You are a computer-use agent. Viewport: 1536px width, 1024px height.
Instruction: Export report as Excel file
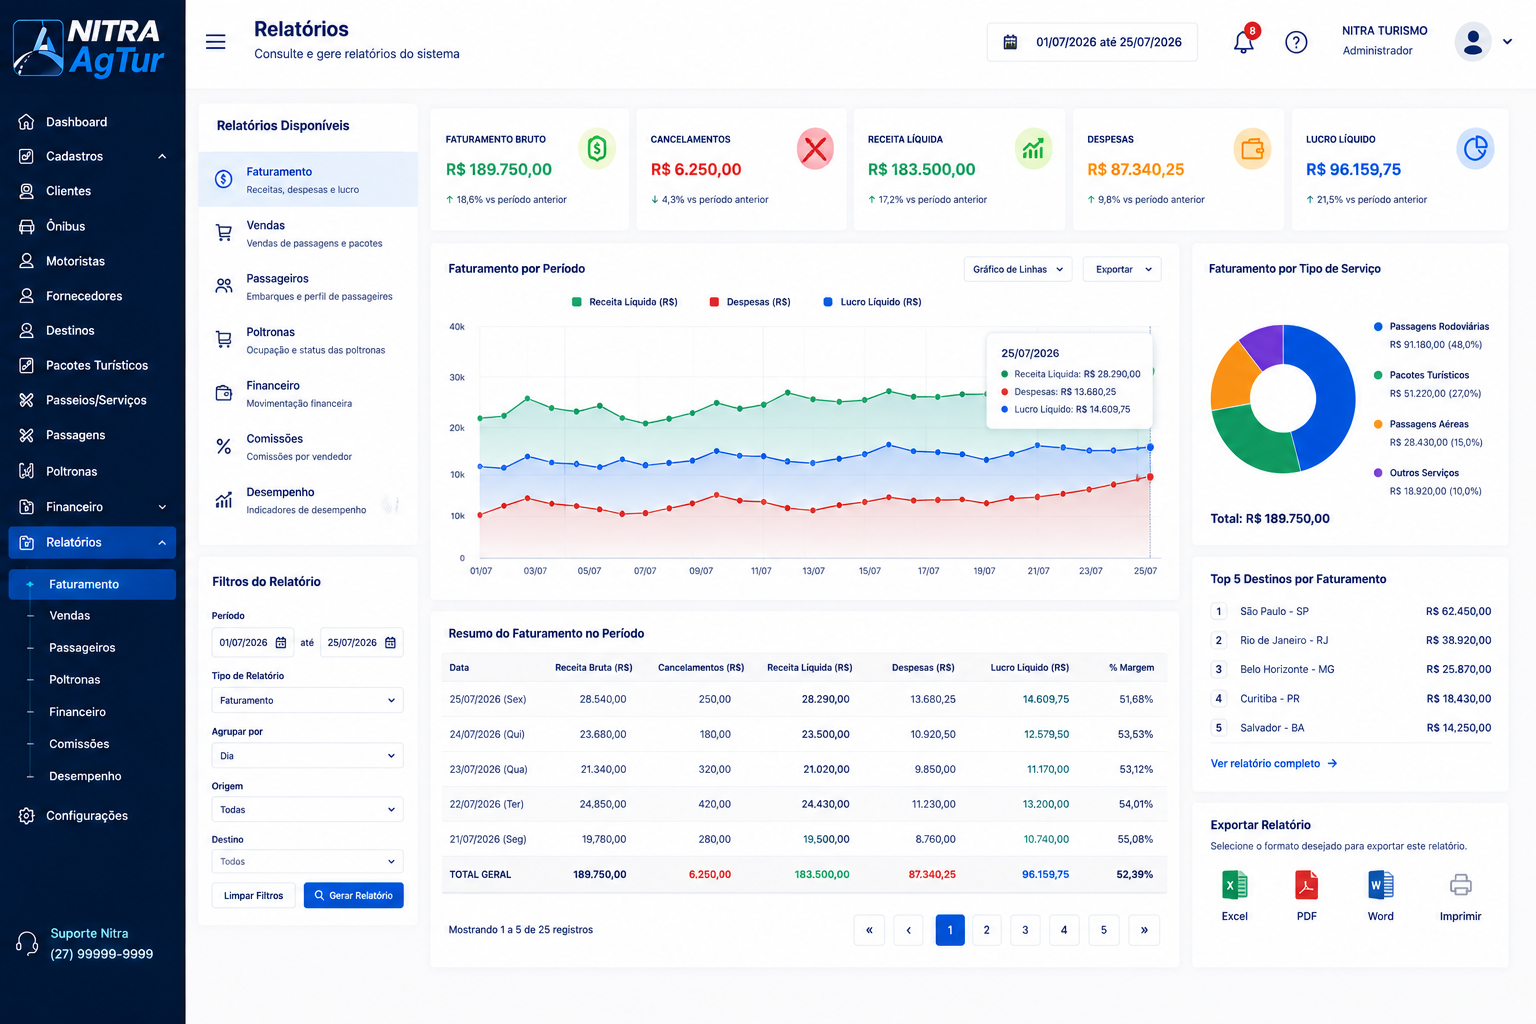click(1235, 885)
